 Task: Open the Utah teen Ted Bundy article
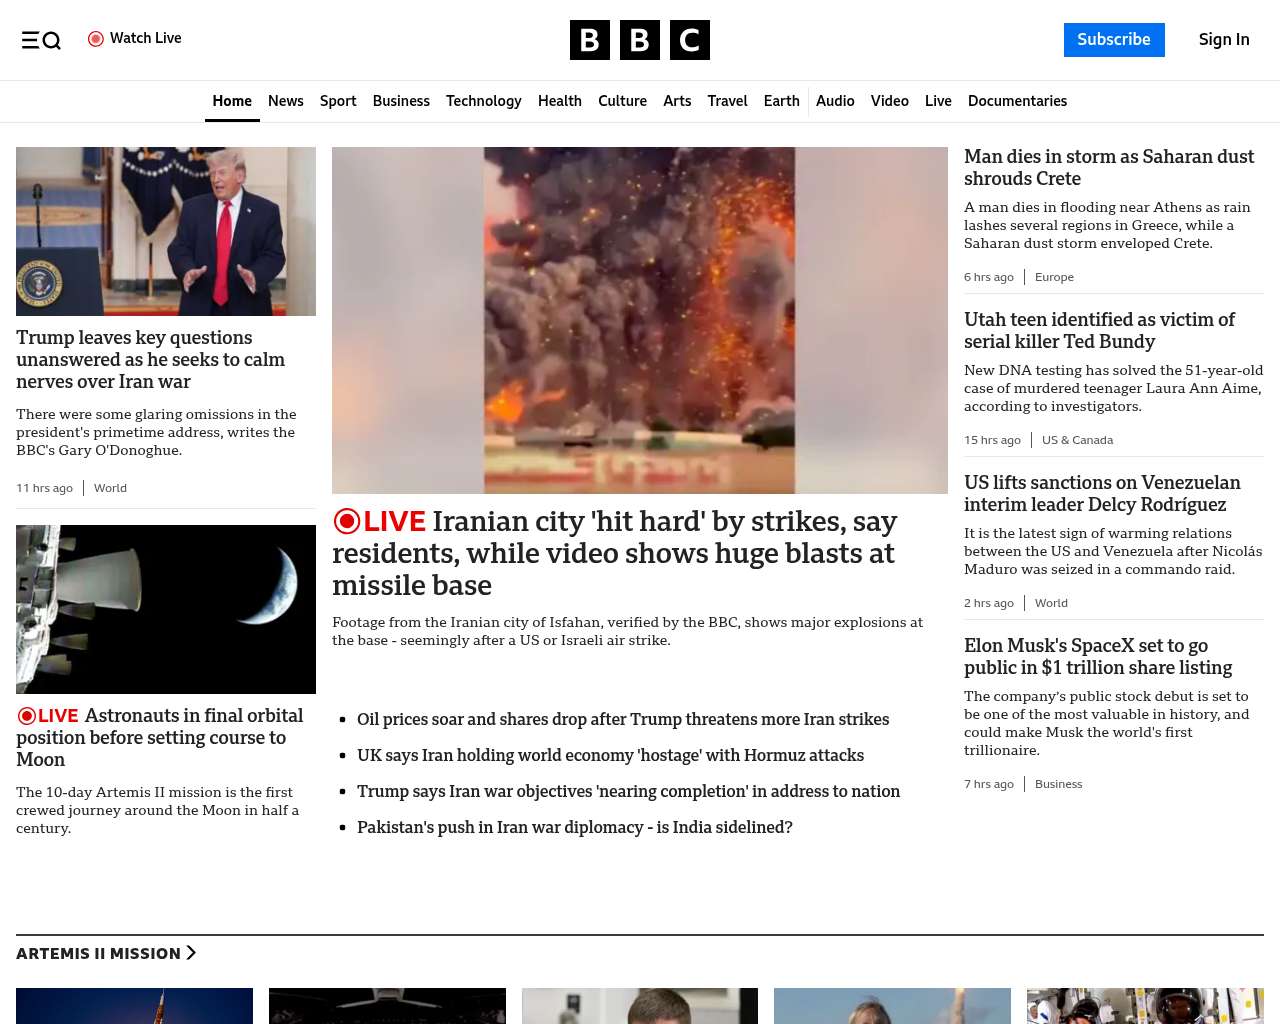(1099, 330)
